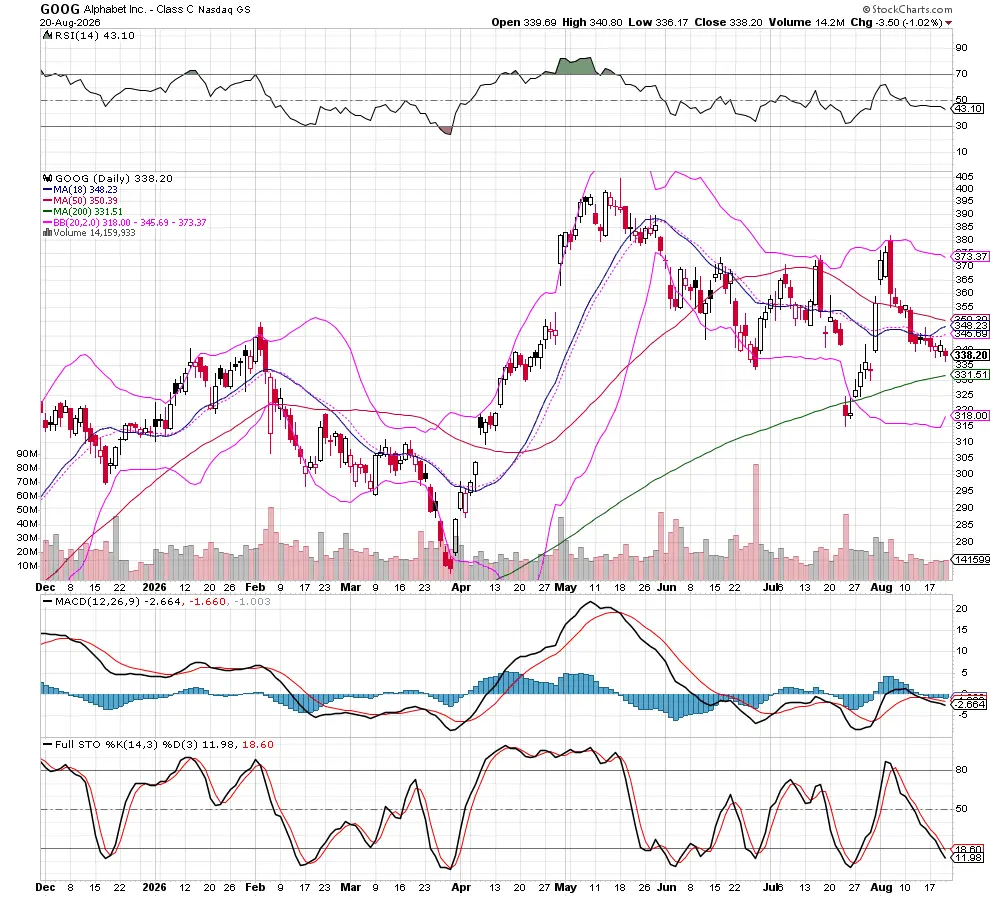Screen dimensions: 990x897
Task: Click the blue line marker for MA(18)
Action: pyautogui.click(x=47, y=189)
